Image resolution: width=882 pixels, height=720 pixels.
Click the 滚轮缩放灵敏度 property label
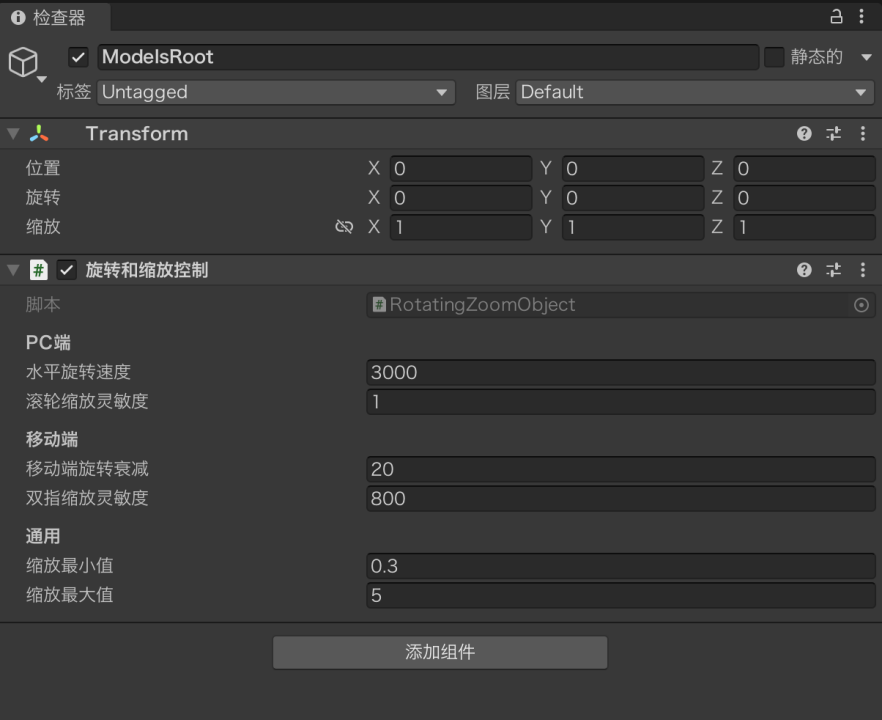tap(87, 401)
